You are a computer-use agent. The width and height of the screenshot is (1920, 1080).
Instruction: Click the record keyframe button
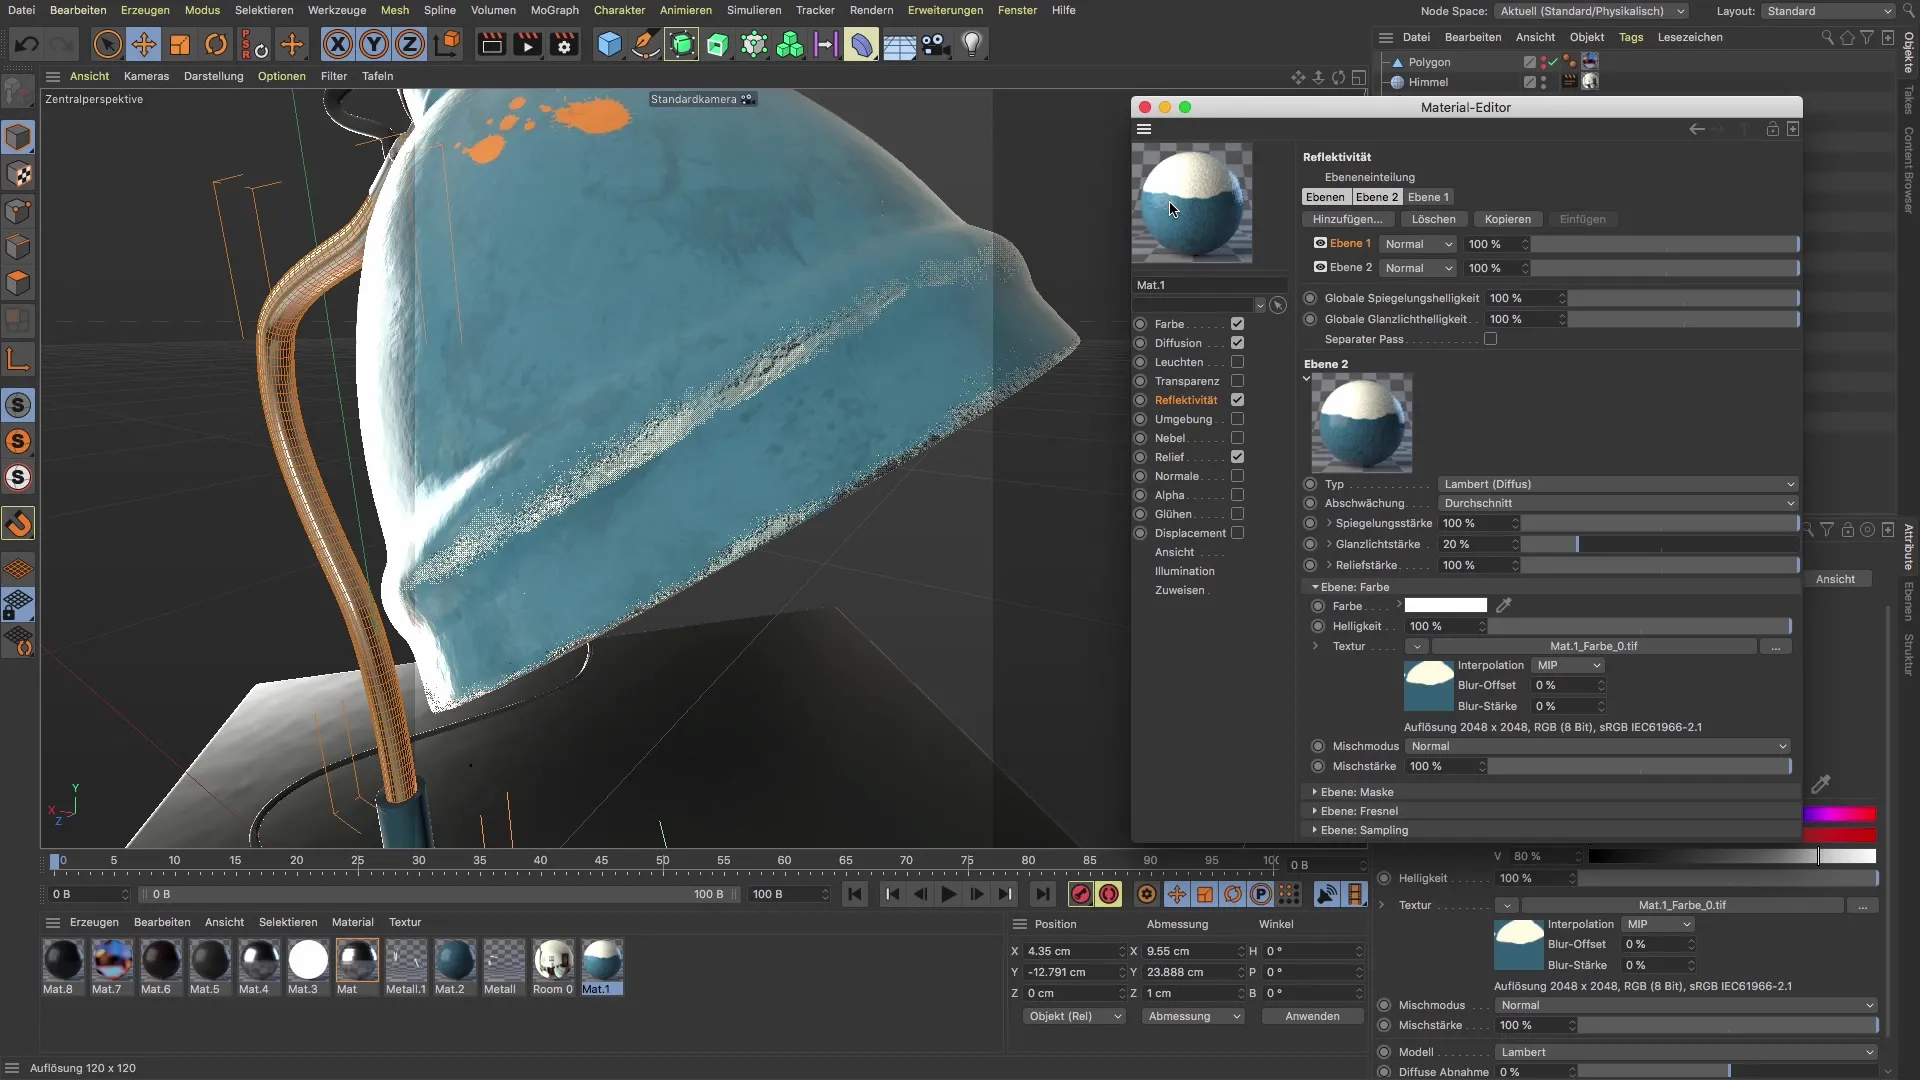1080,894
